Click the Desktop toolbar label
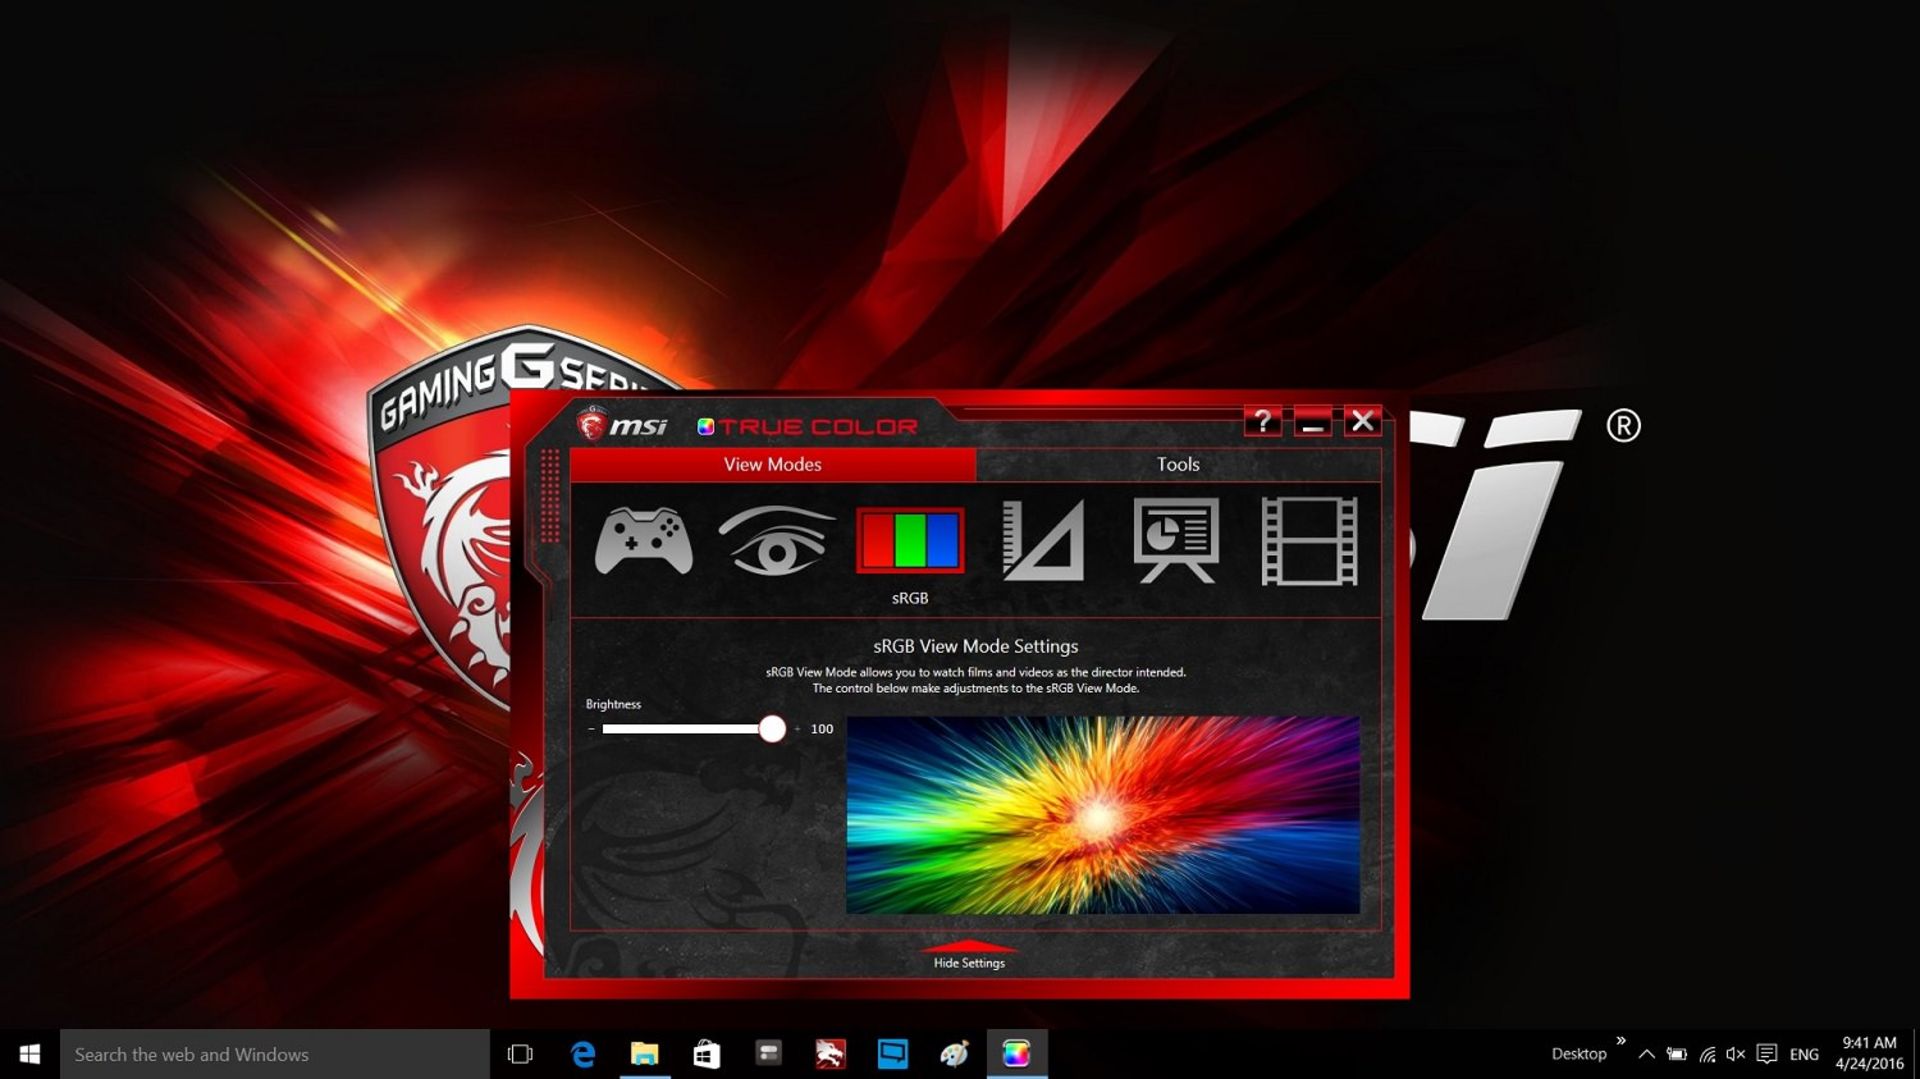 click(1579, 1054)
